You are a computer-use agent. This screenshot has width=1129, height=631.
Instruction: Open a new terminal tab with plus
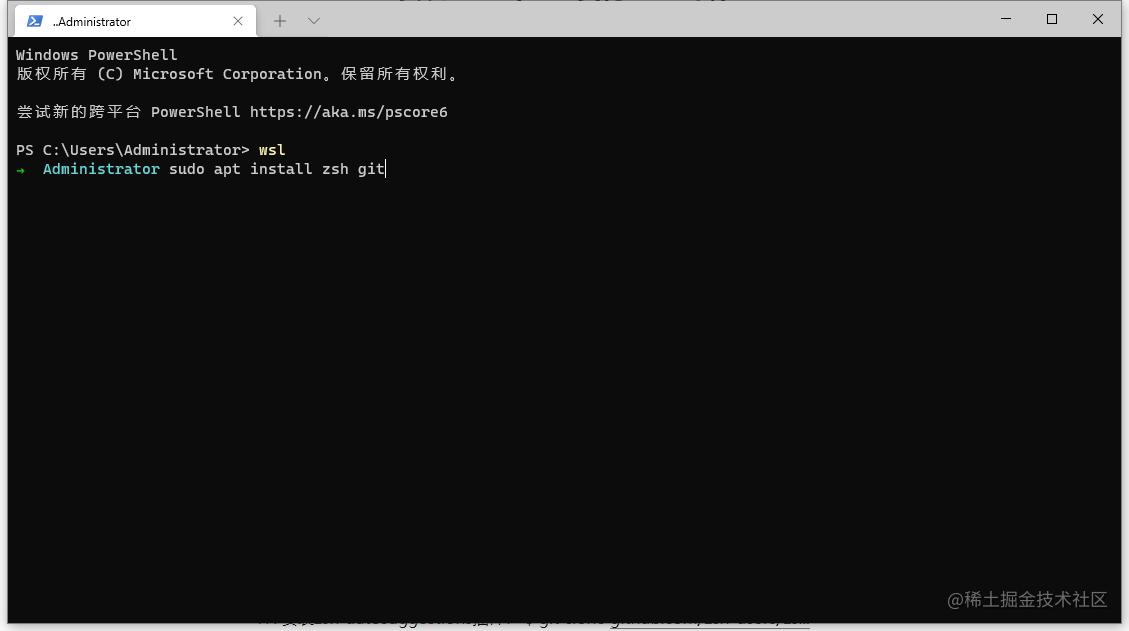click(x=280, y=21)
